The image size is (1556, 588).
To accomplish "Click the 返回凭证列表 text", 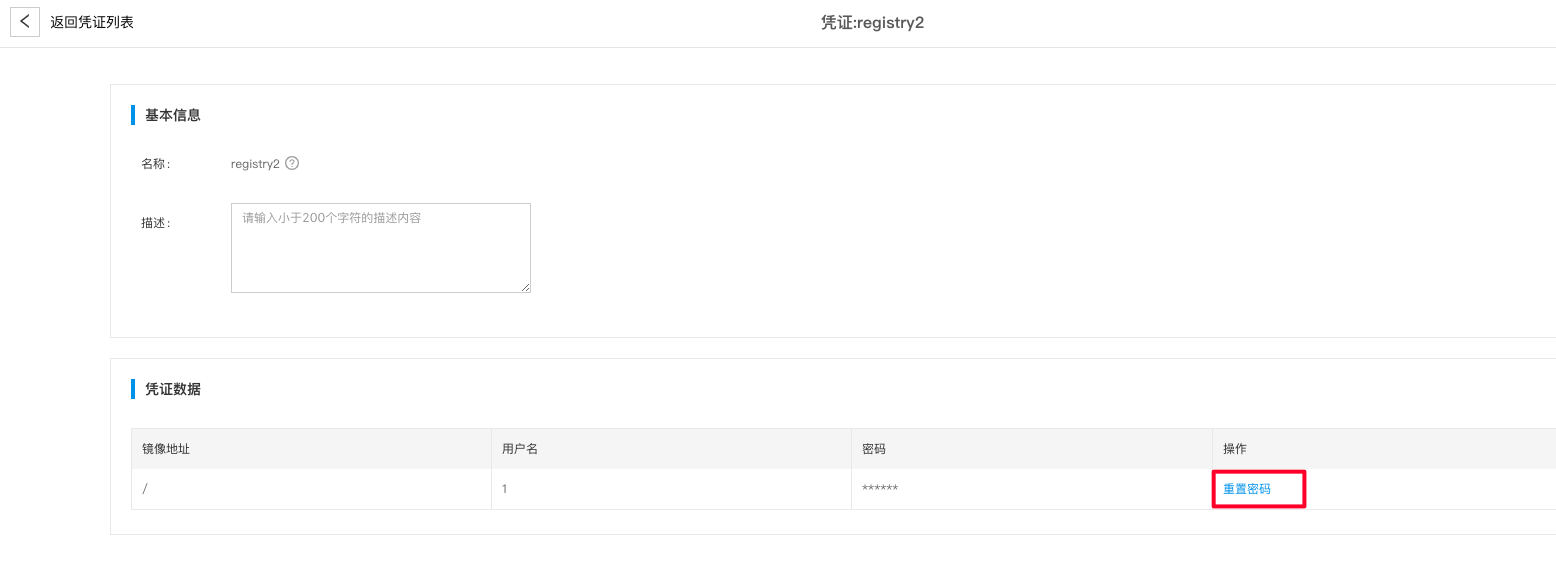I will 92,22.
